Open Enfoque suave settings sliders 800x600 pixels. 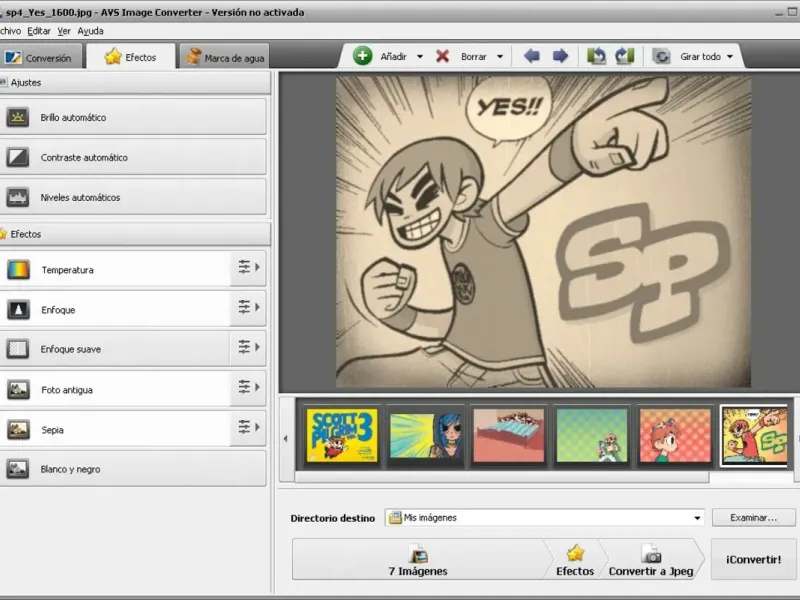(x=248, y=347)
